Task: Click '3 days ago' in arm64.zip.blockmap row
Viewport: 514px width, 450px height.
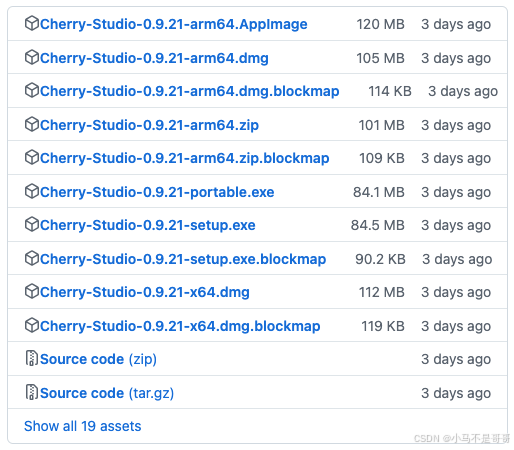Action: 456,158
